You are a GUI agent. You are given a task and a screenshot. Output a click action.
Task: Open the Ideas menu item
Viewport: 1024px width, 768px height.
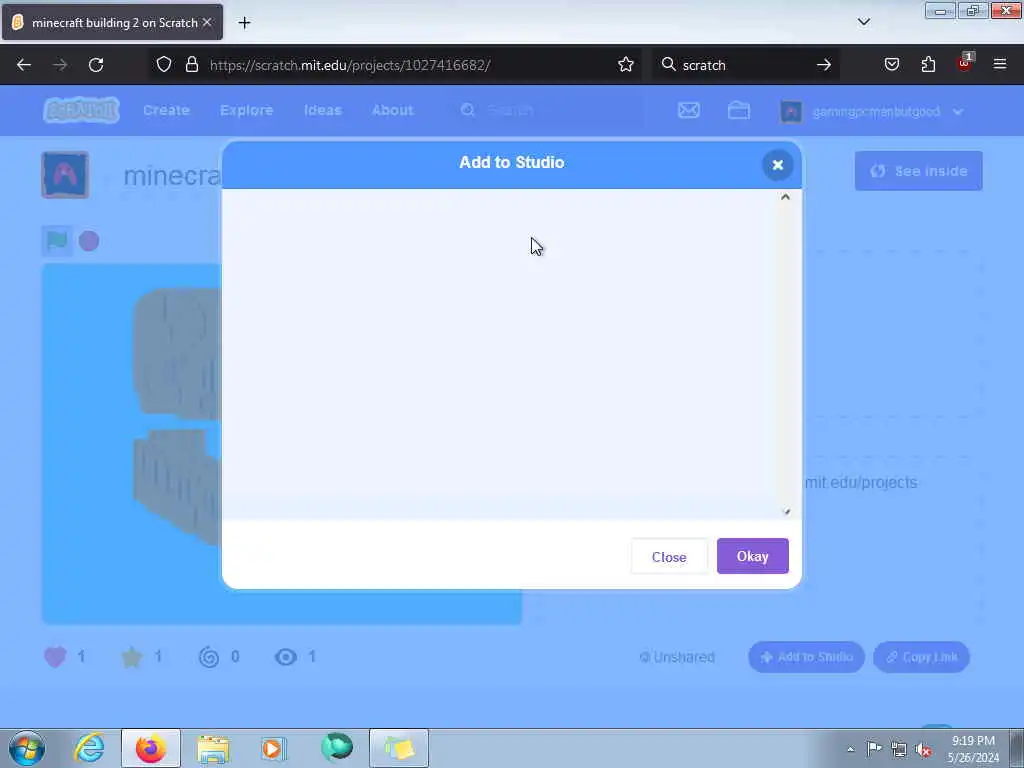pyautogui.click(x=323, y=110)
